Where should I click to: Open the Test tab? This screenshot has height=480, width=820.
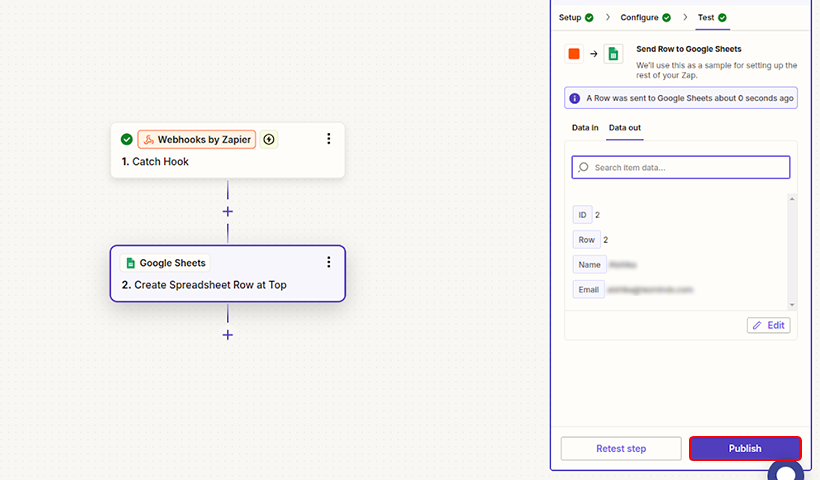pos(712,18)
